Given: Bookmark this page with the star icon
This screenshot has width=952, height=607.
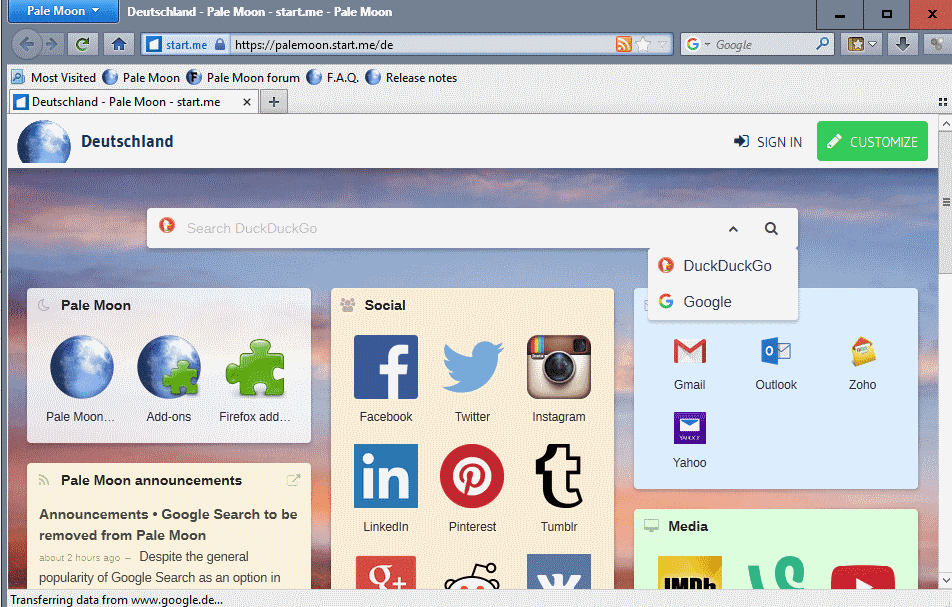Looking at the screenshot, I should pyautogui.click(x=643, y=44).
